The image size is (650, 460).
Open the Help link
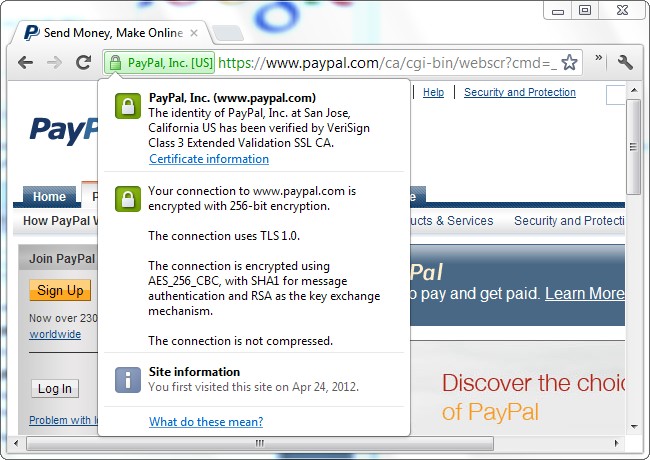point(433,92)
